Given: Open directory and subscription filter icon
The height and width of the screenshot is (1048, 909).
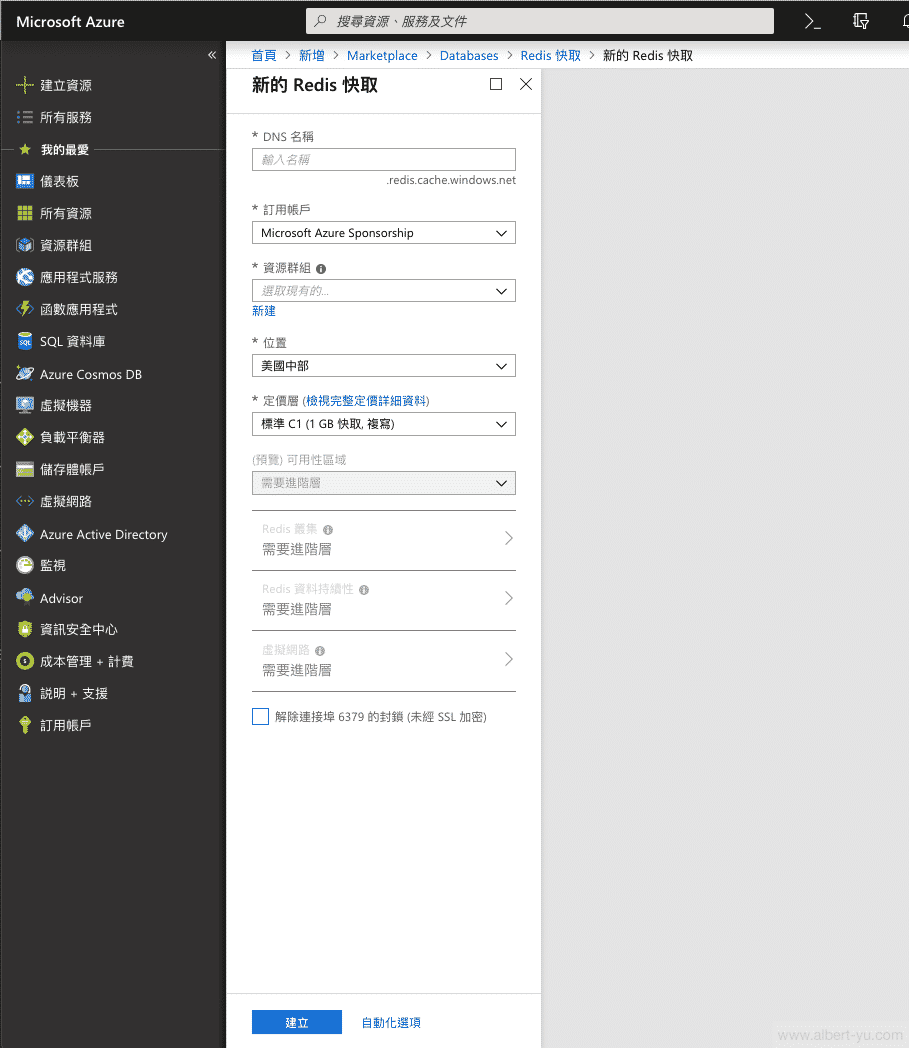Looking at the screenshot, I should pyautogui.click(x=861, y=21).
